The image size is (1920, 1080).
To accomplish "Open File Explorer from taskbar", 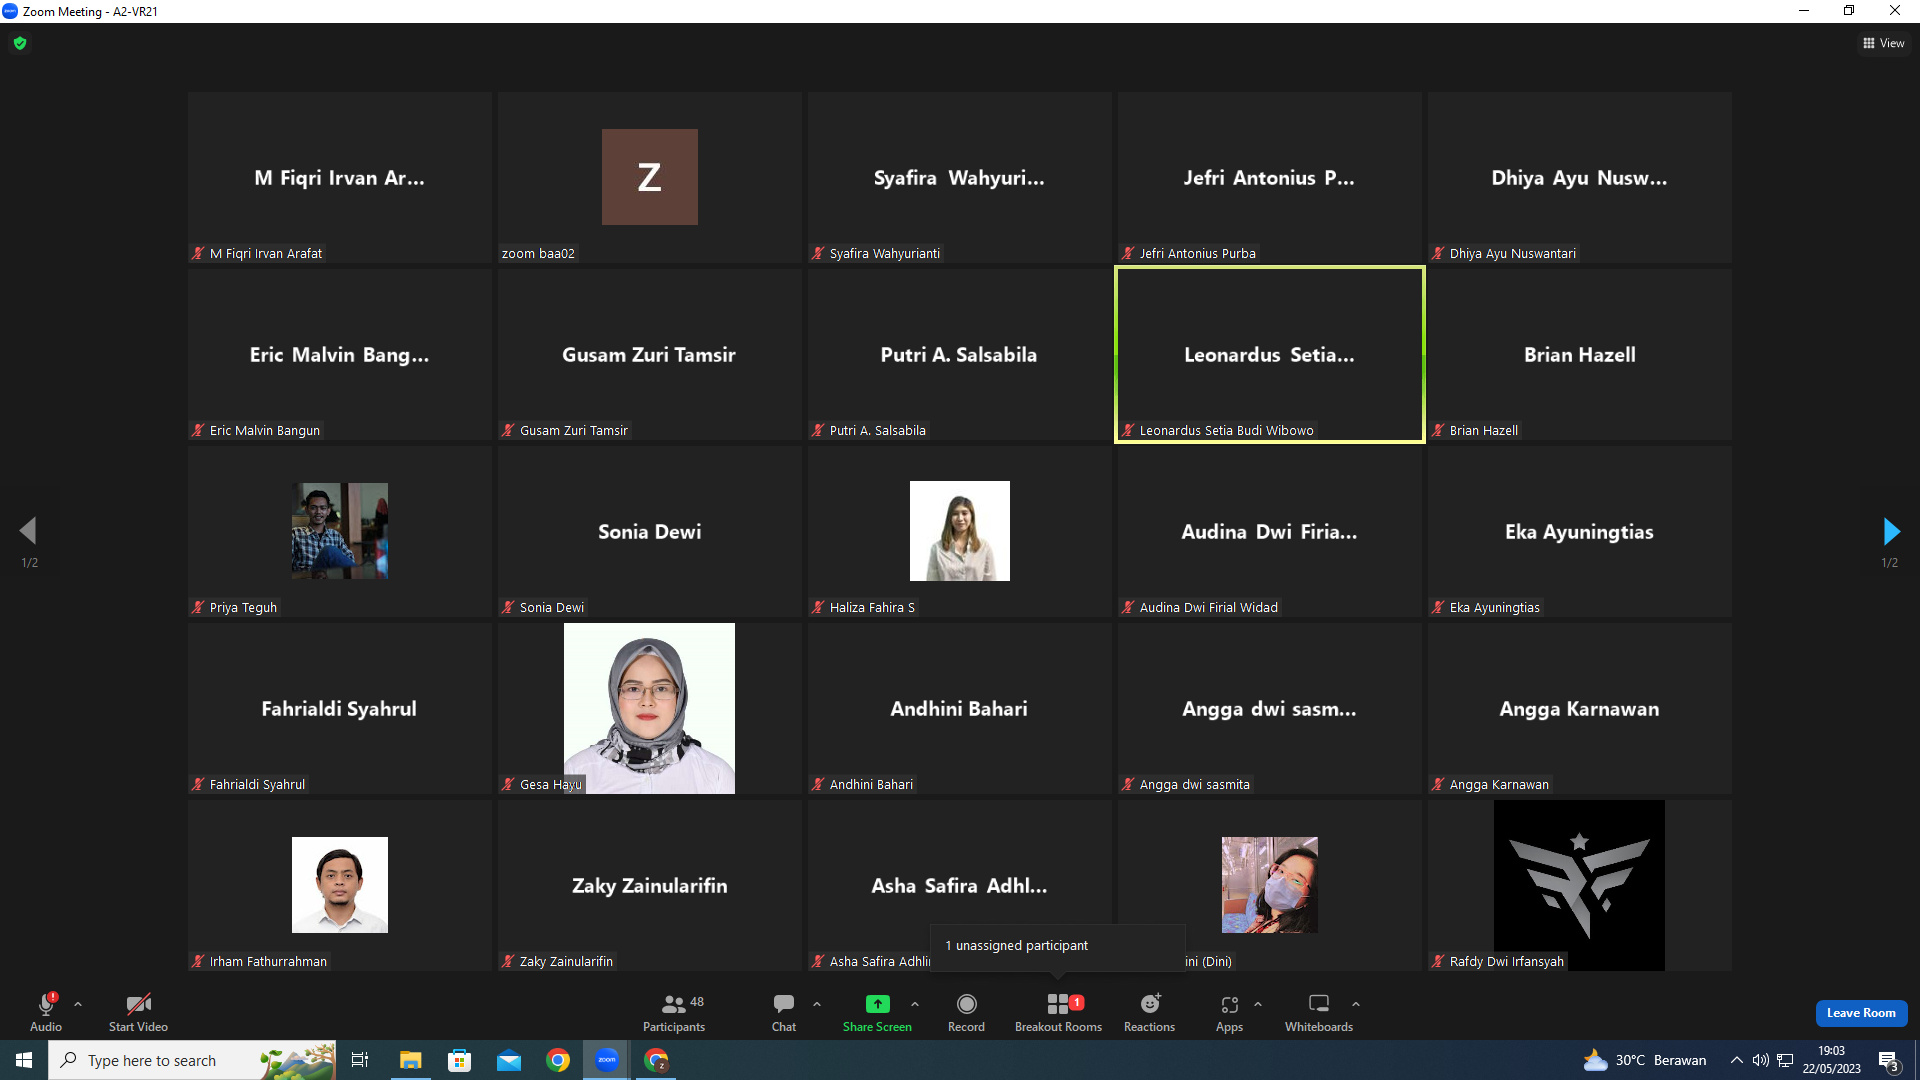I will coord(410,1060).
